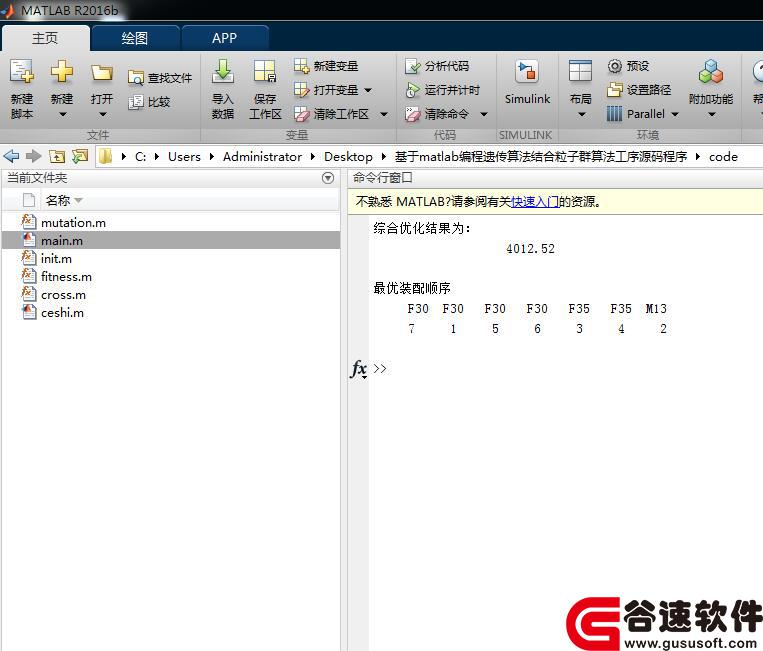Click Administrator in the address path
The width and height of the screenshot is (763, 651).
click(262, 157)
